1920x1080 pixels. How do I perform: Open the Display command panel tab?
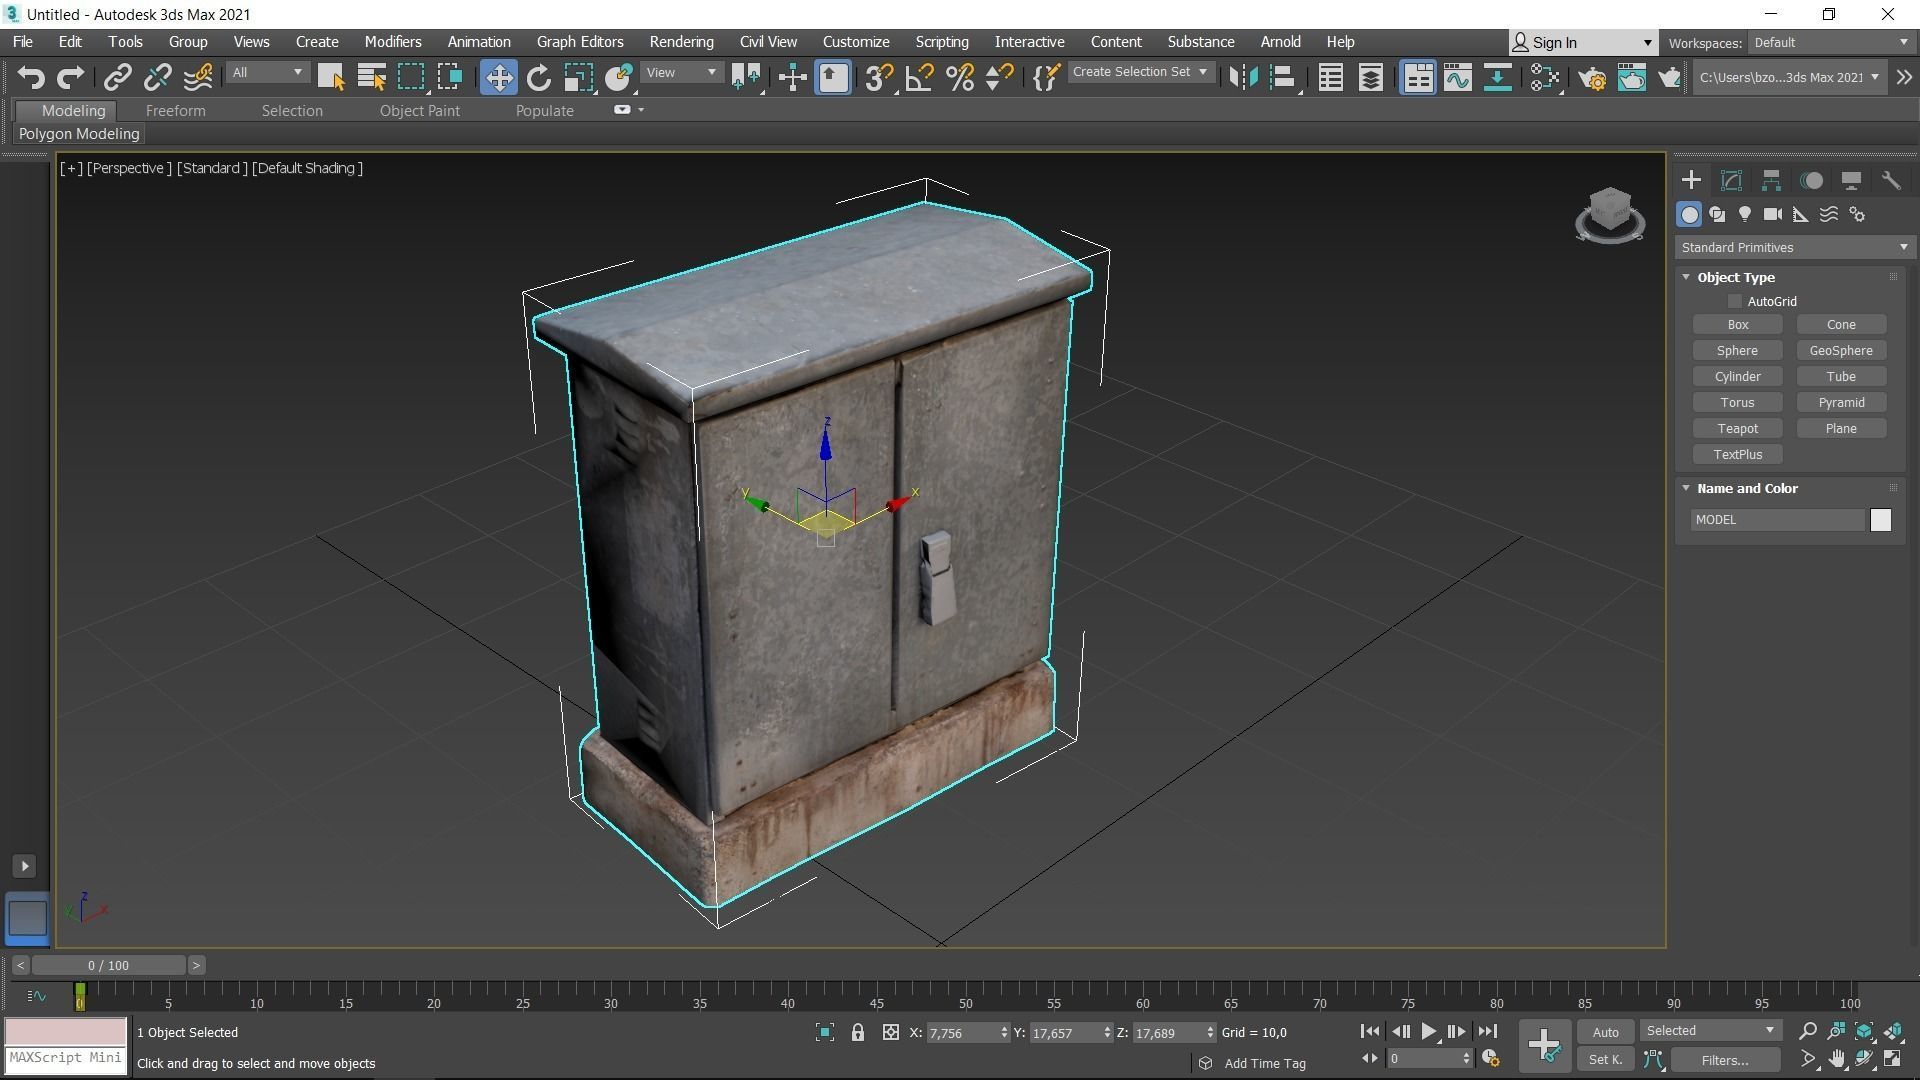[1851, 180]
